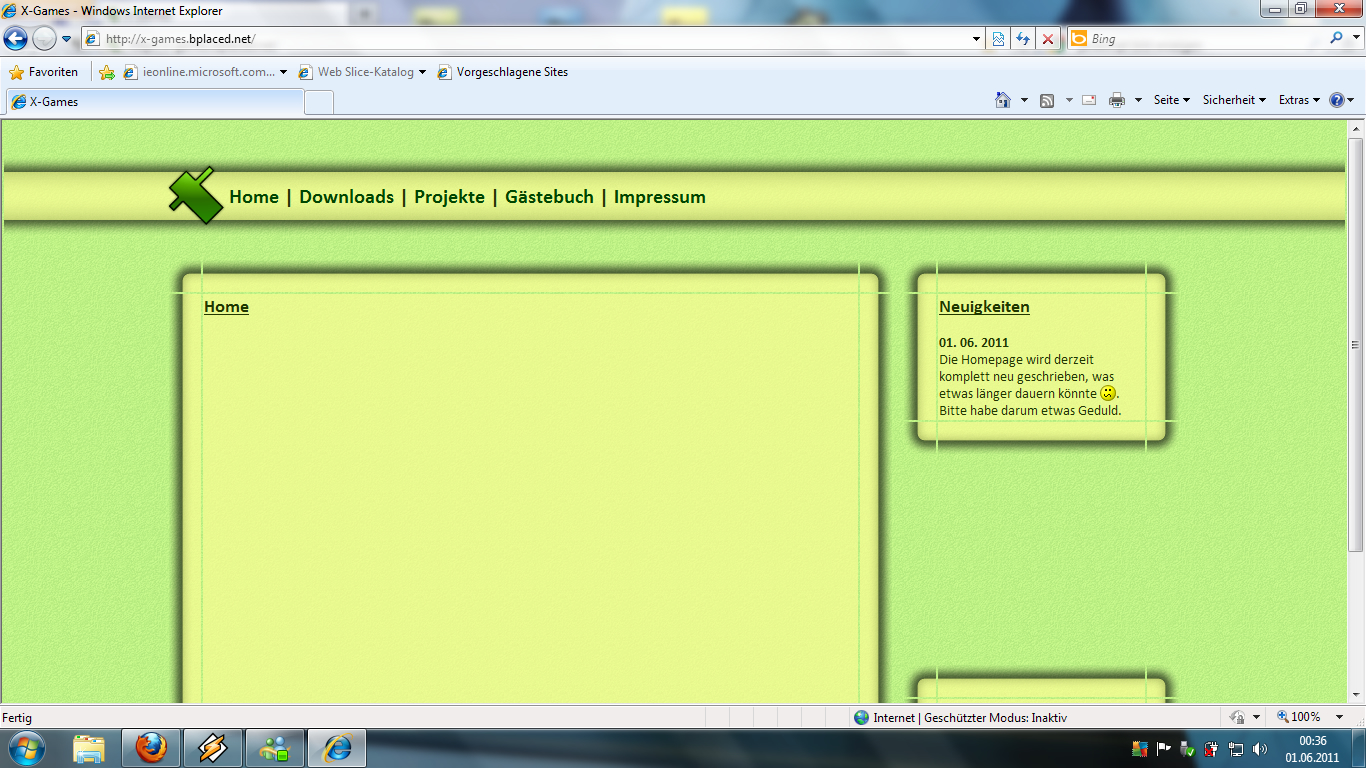Expand the Seite dropdown menu
This screenshot has height=768, width=1366.
click(x=1171, y=100)
